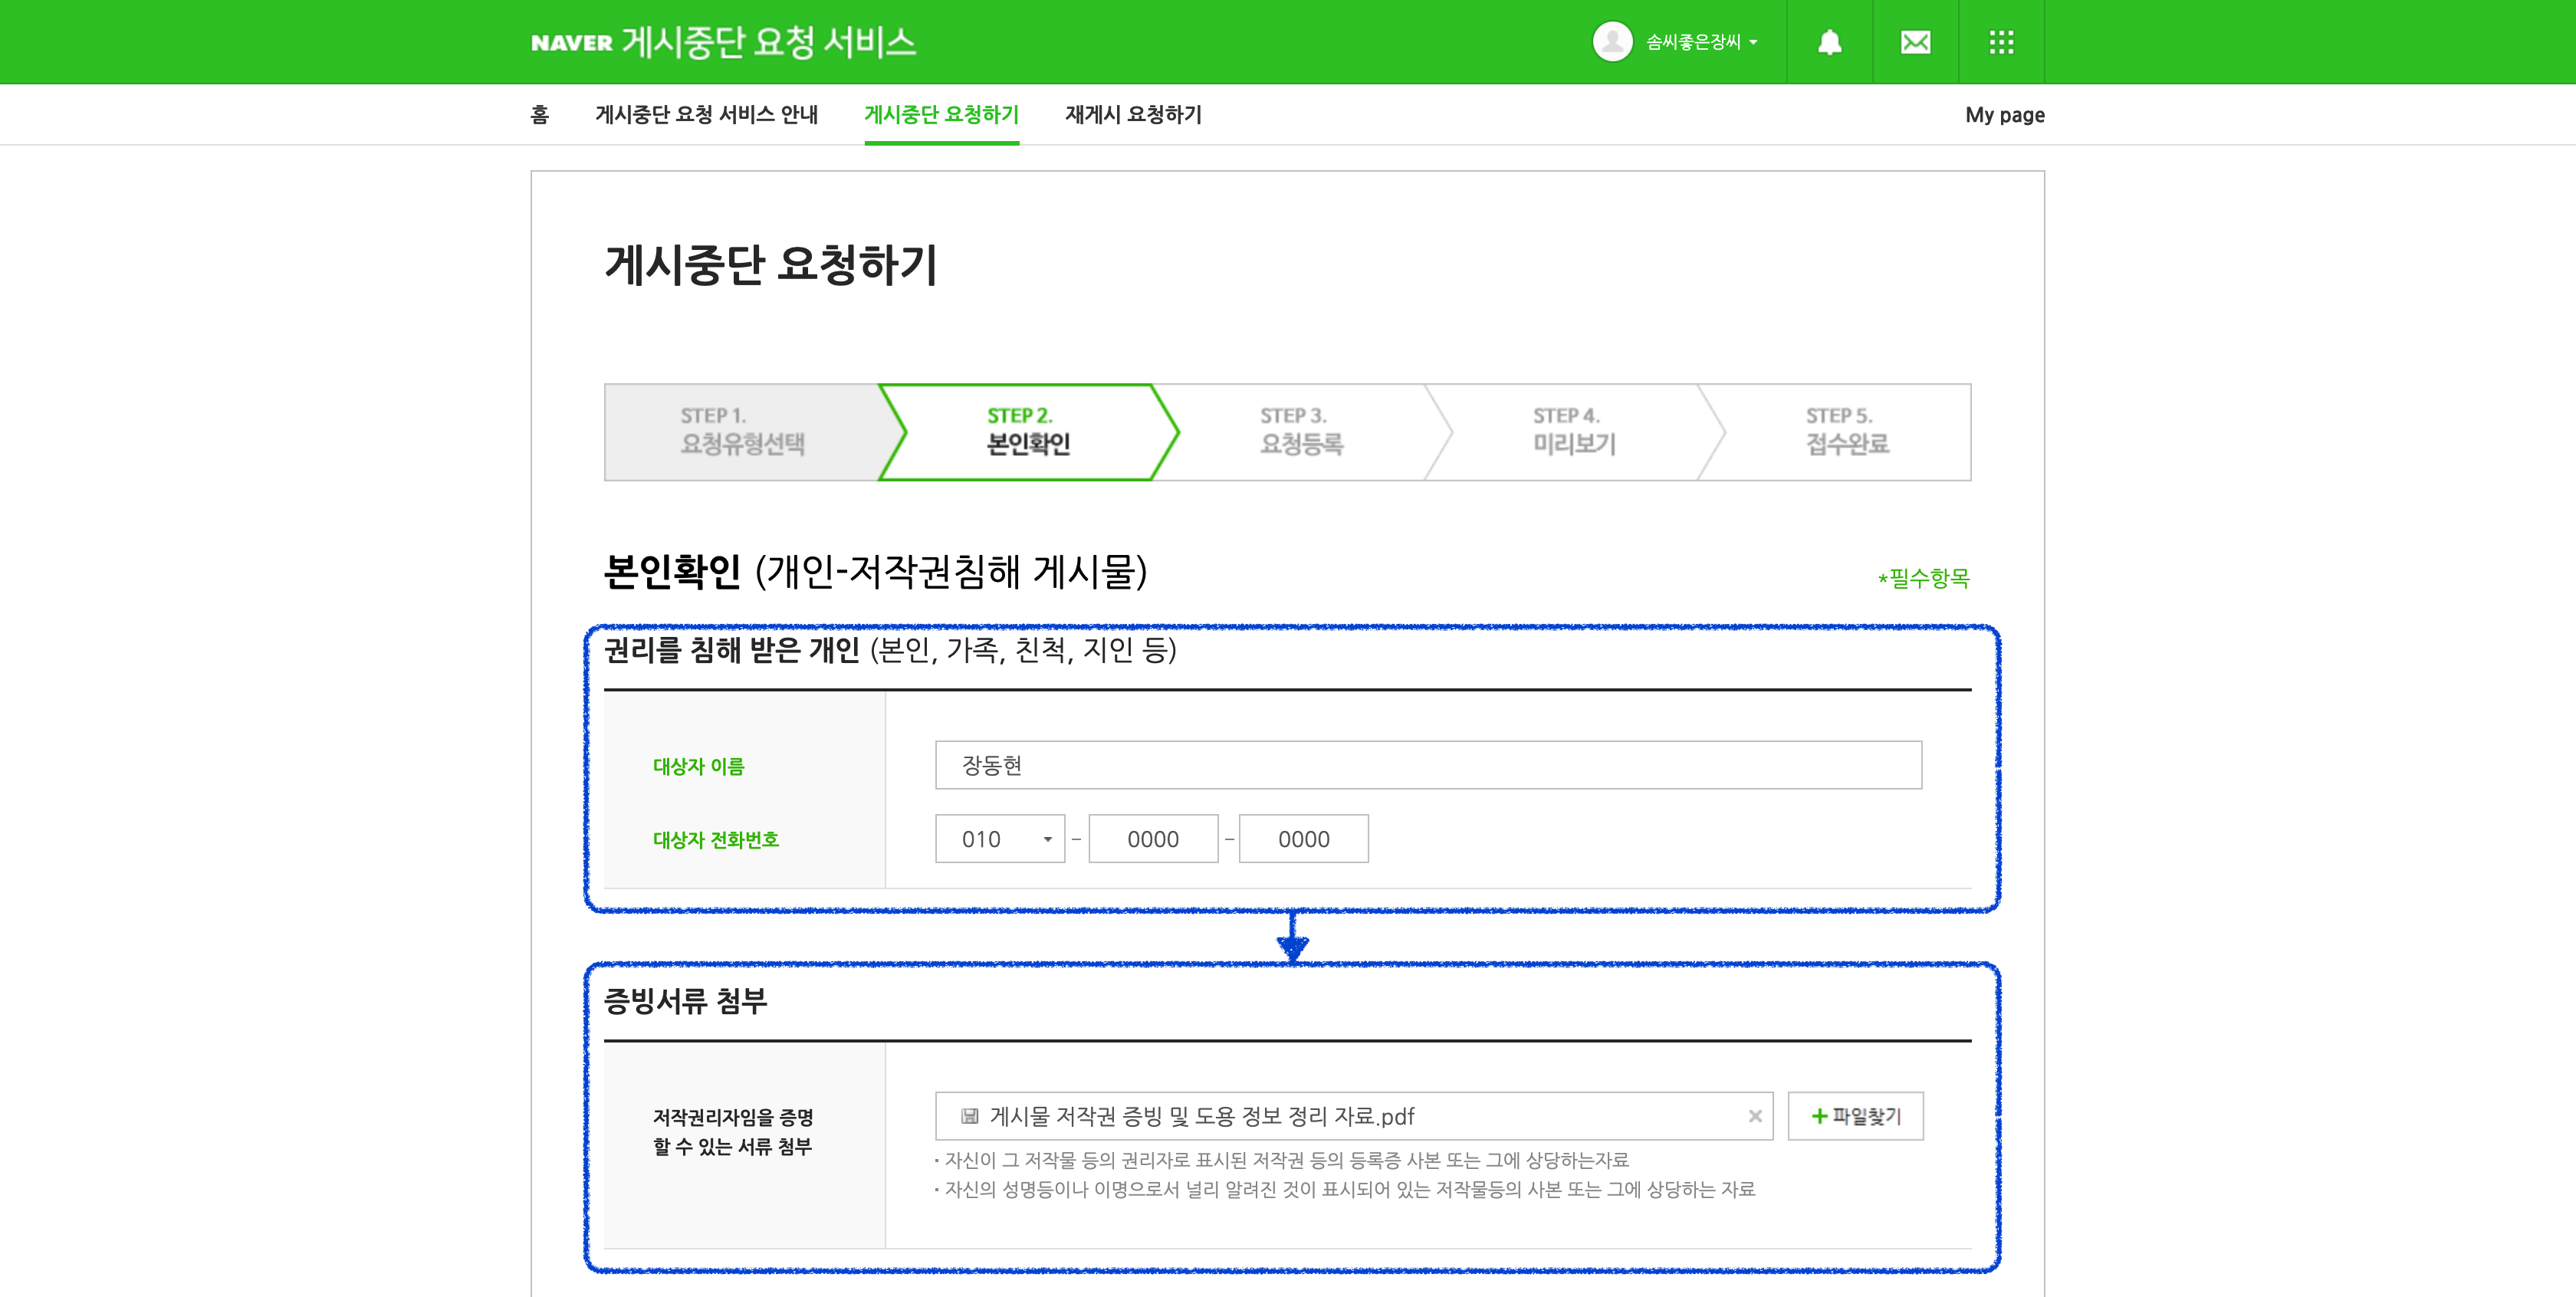
Task: Open the 010 phone prefix dropdown
Action: [x=999, y=839]
